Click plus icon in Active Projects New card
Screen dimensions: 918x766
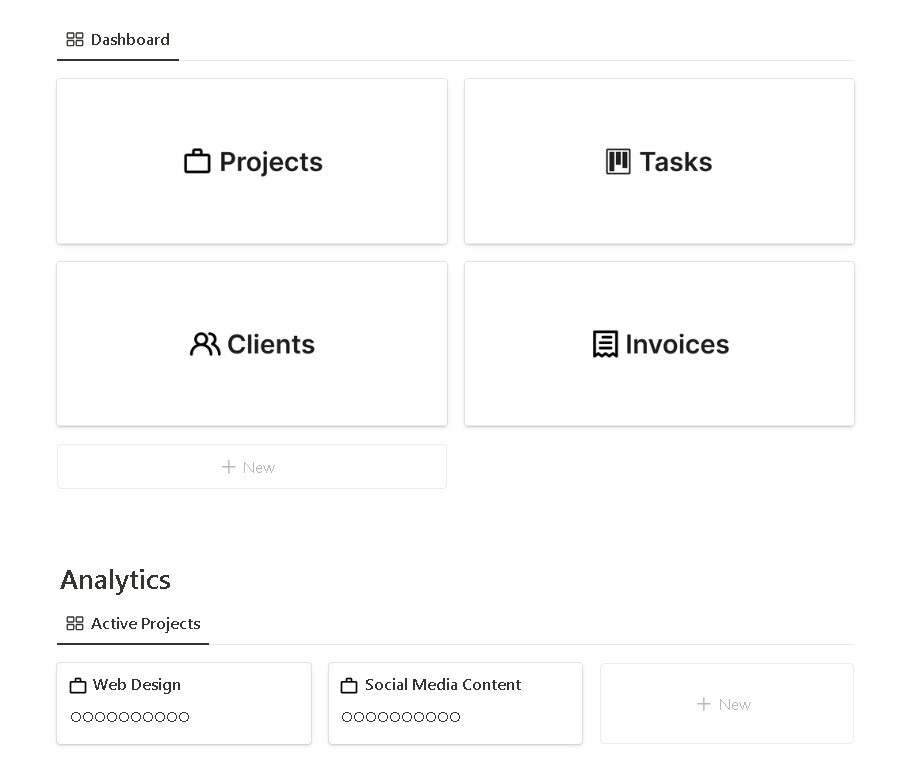click(x=704, y=704)
